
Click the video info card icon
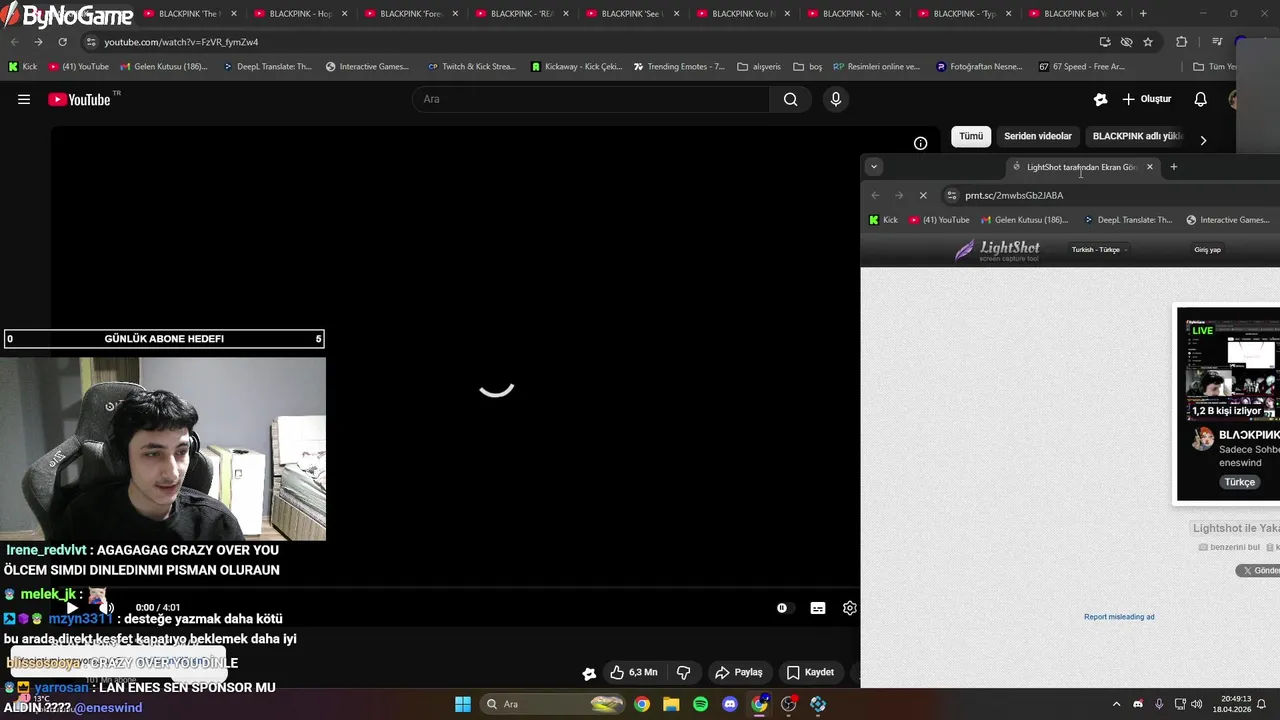(x=920, y=143)
